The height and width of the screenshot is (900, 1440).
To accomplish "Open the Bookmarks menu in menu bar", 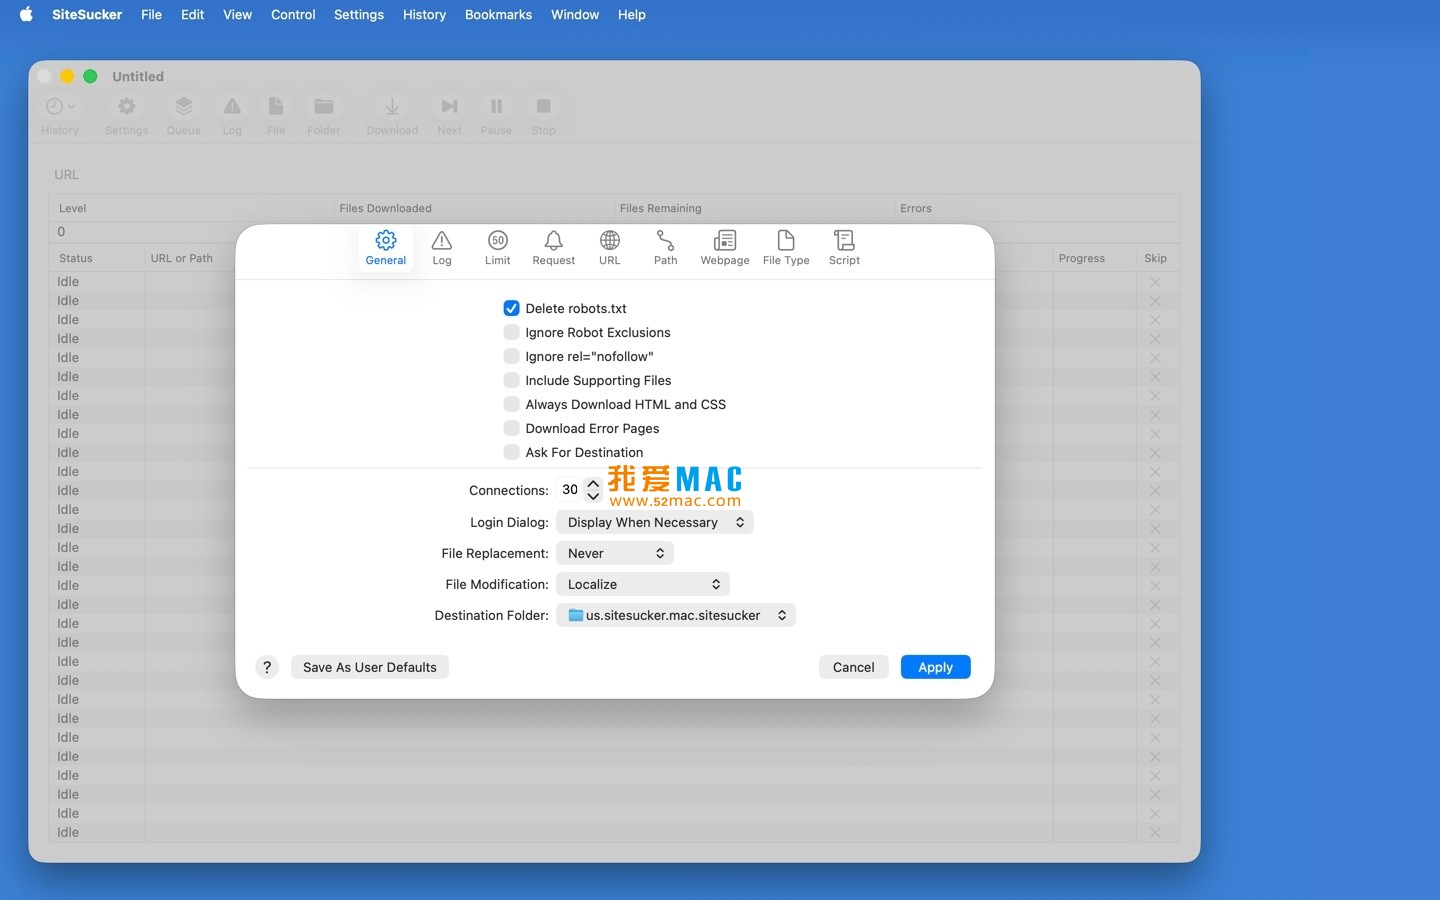I will tap(498, 14).
